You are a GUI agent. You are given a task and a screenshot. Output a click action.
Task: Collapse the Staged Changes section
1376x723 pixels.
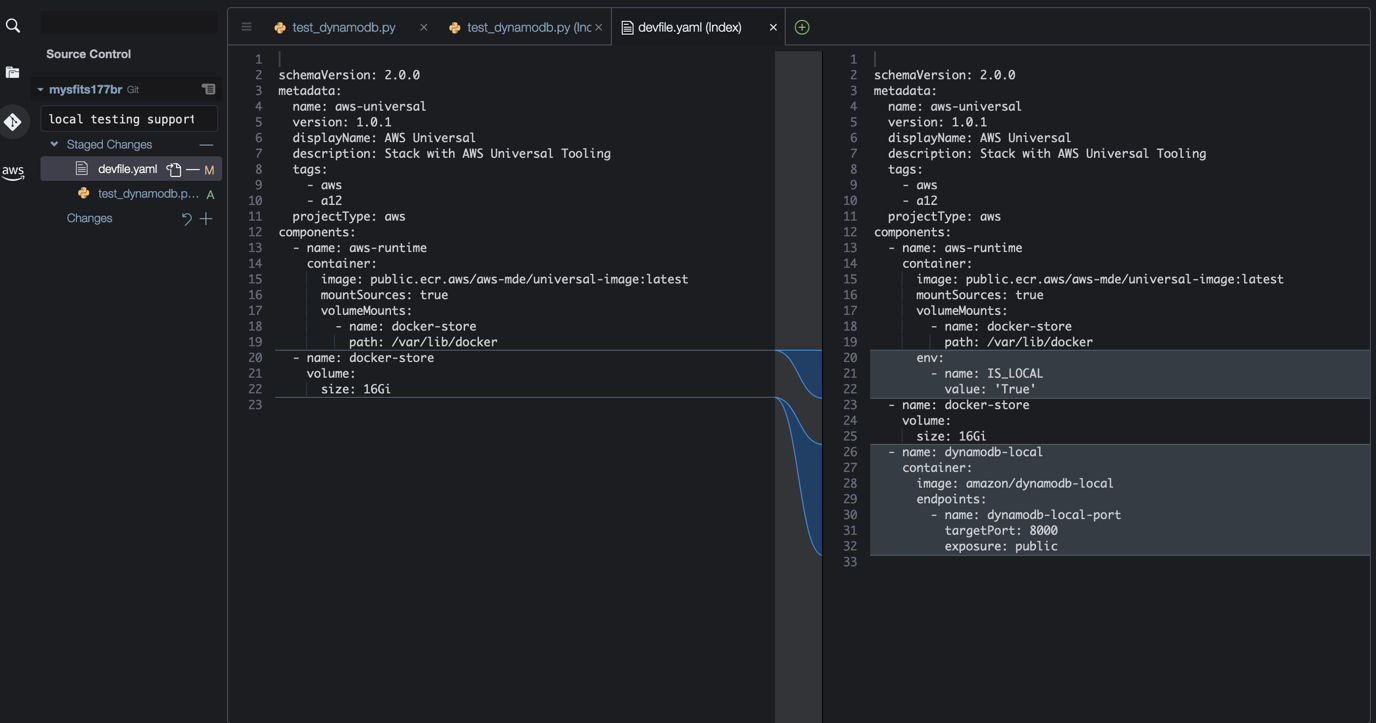(x=55, y=143)
